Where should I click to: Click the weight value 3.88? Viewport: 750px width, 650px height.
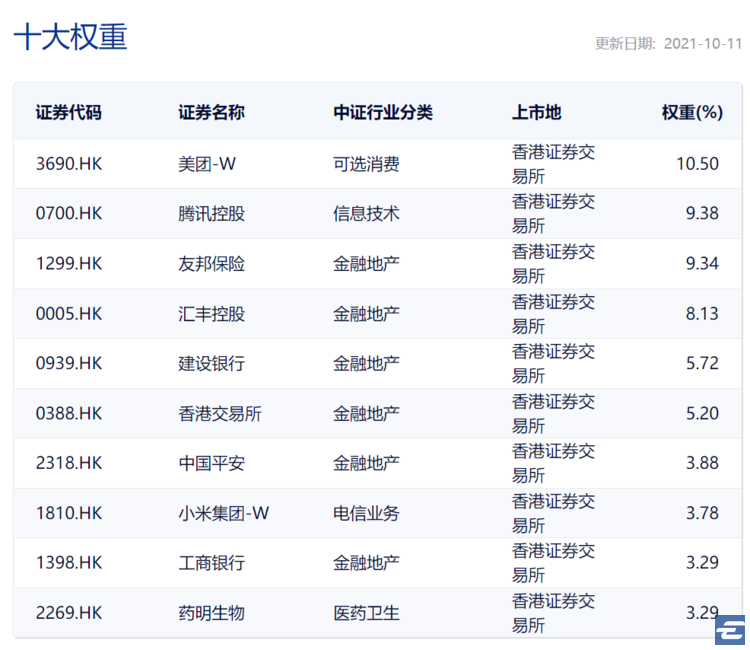click(702, 463)
